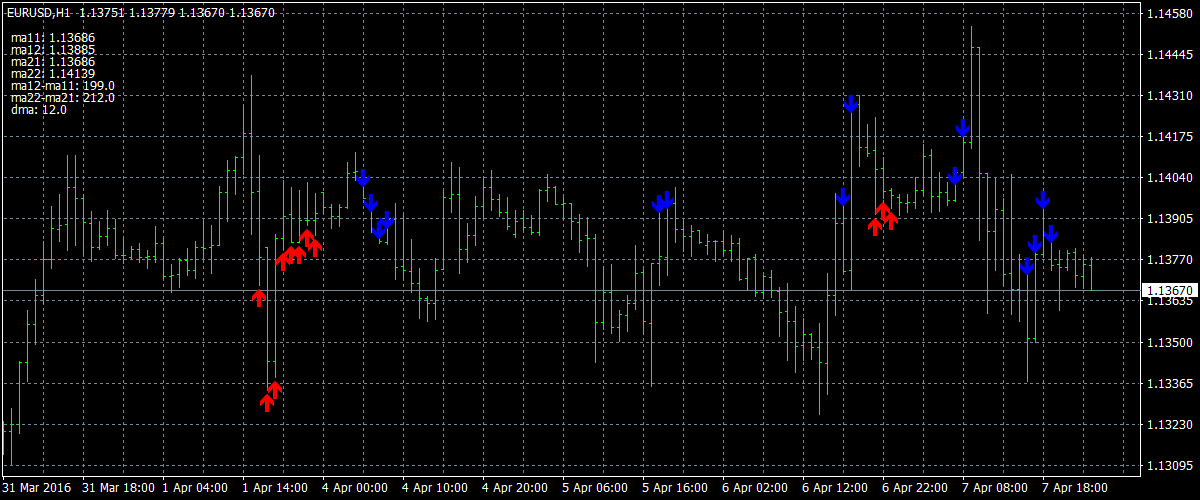Click the 1.14175 price axis label

coord(1168,137)
